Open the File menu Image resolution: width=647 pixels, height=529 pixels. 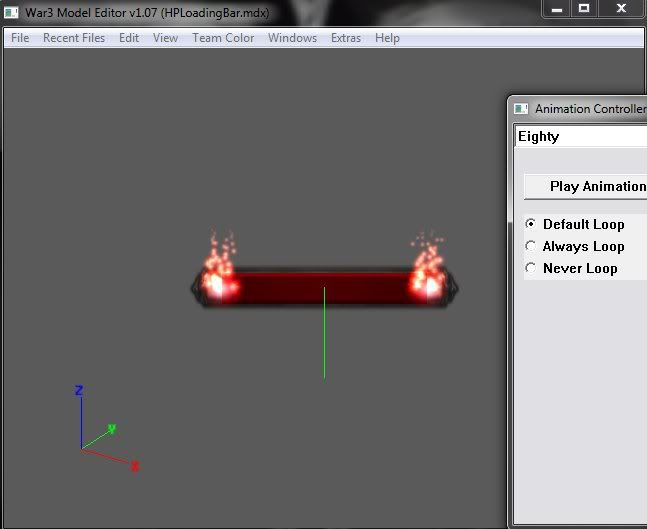tap(20, 38)
